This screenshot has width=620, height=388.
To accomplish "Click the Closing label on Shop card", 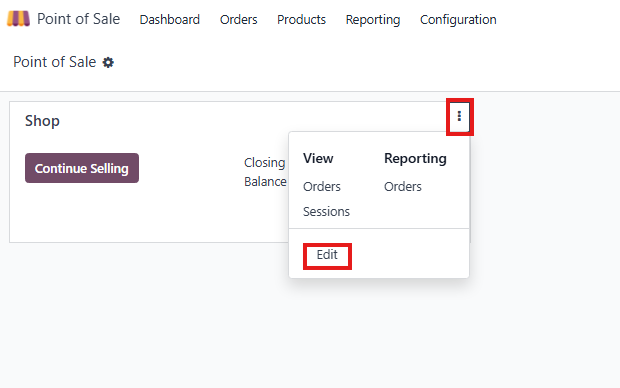I will 265,163.
